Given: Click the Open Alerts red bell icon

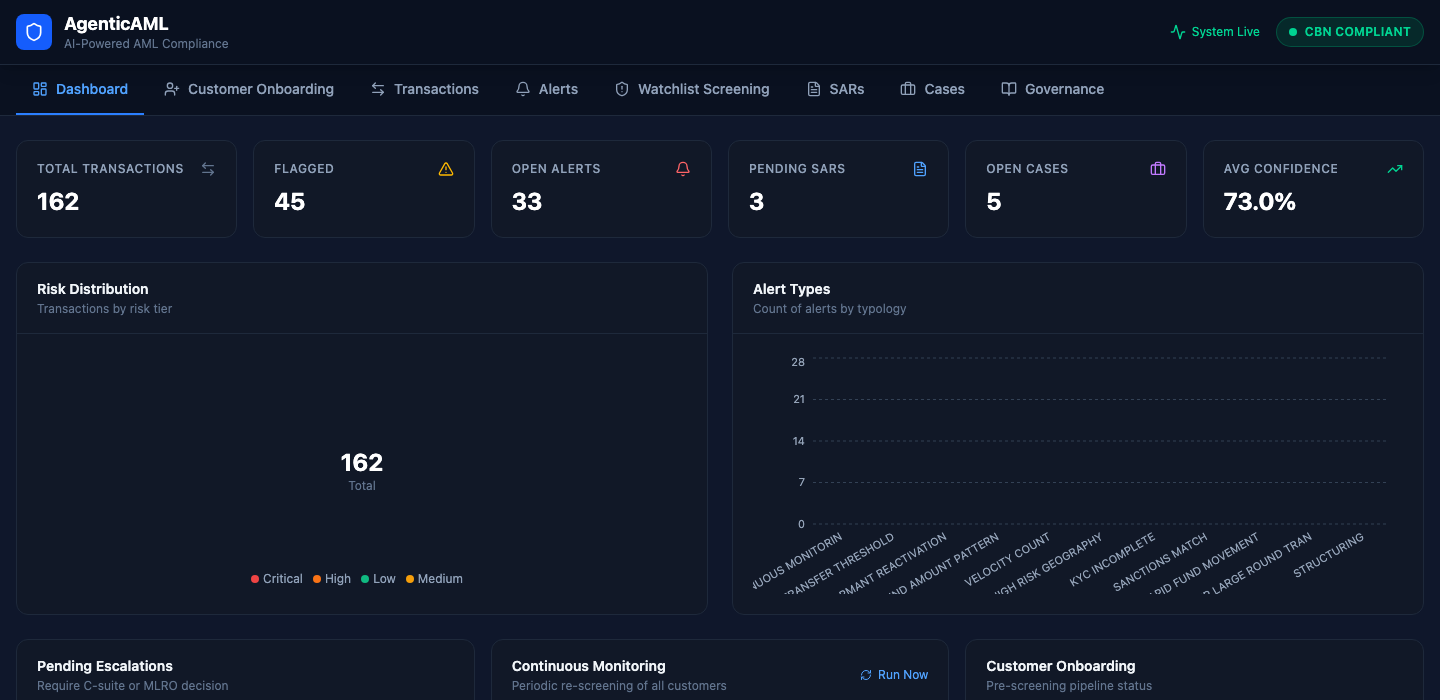Looking at the screenshot, I should pyautogui.click(x=683, y=169).
